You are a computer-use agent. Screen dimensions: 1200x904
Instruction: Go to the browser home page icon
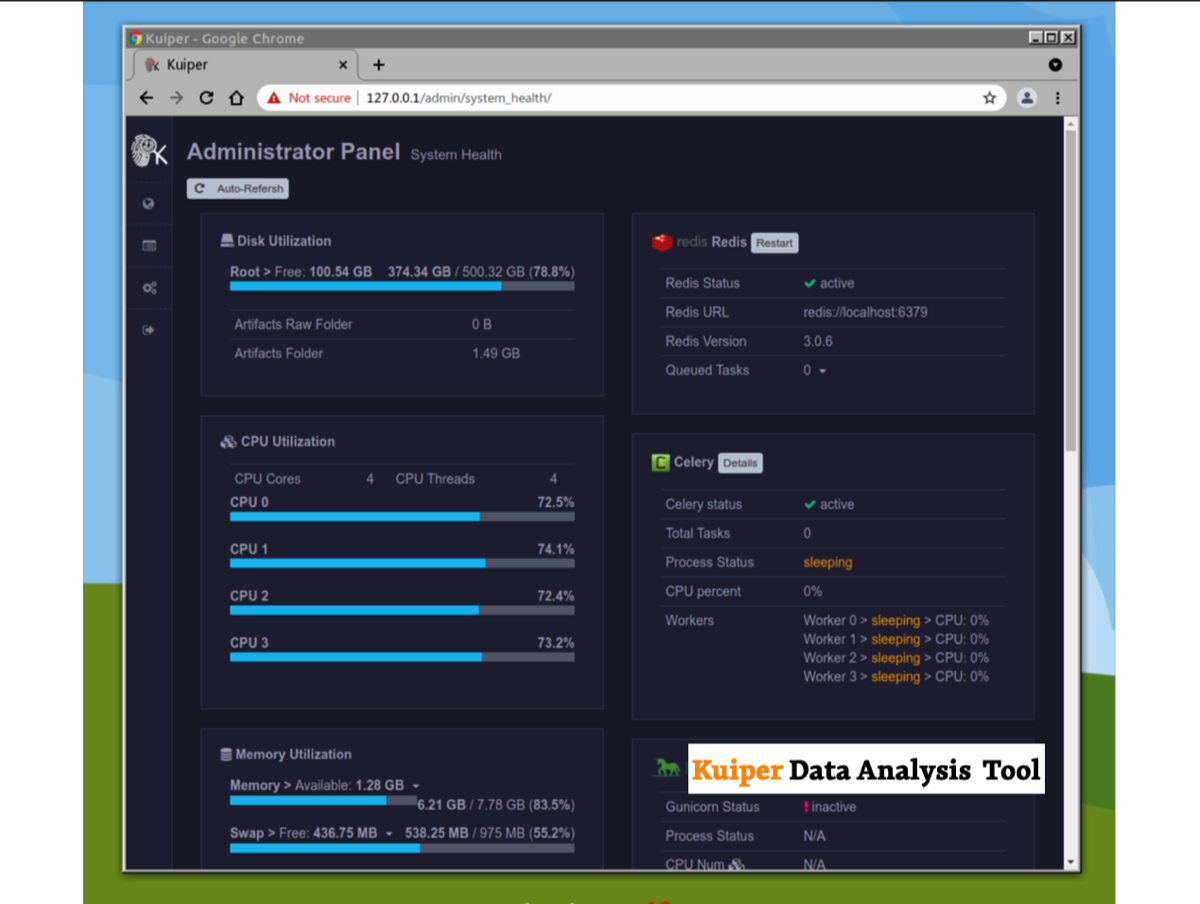tap(236, 98)
